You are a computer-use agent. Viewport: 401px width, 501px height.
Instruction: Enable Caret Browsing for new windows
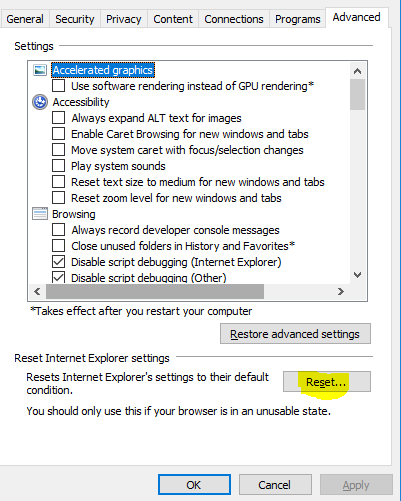click(x=58, y=134)
